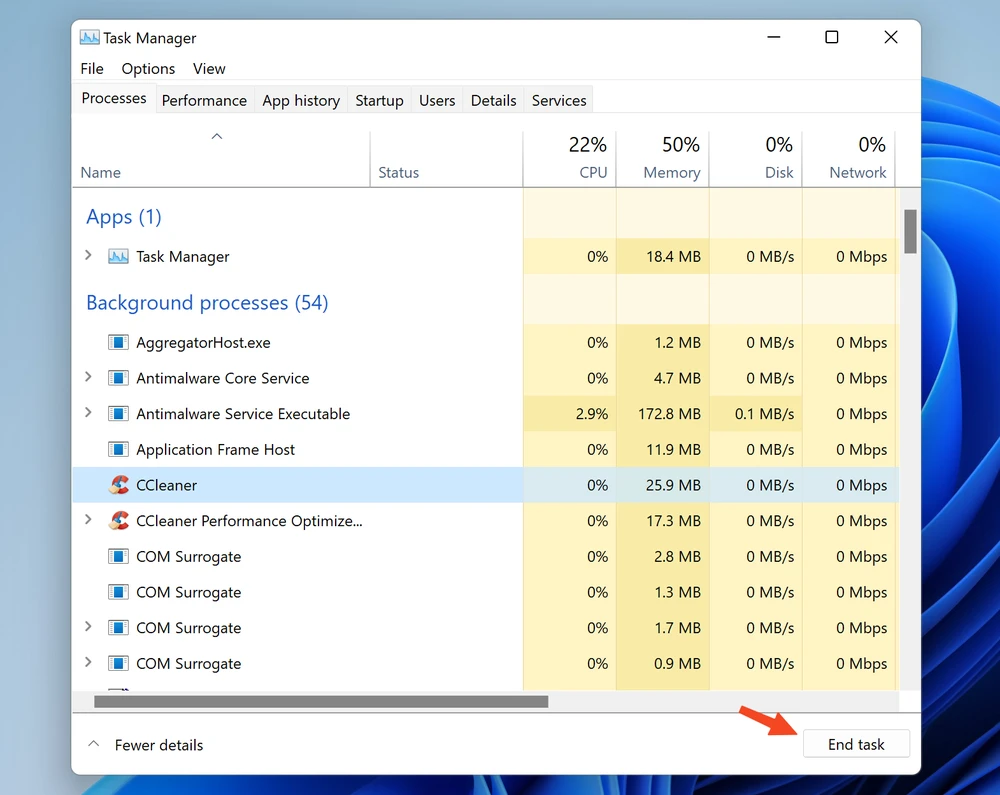
Task: Sort processes by Memory column
Action: 662,158
